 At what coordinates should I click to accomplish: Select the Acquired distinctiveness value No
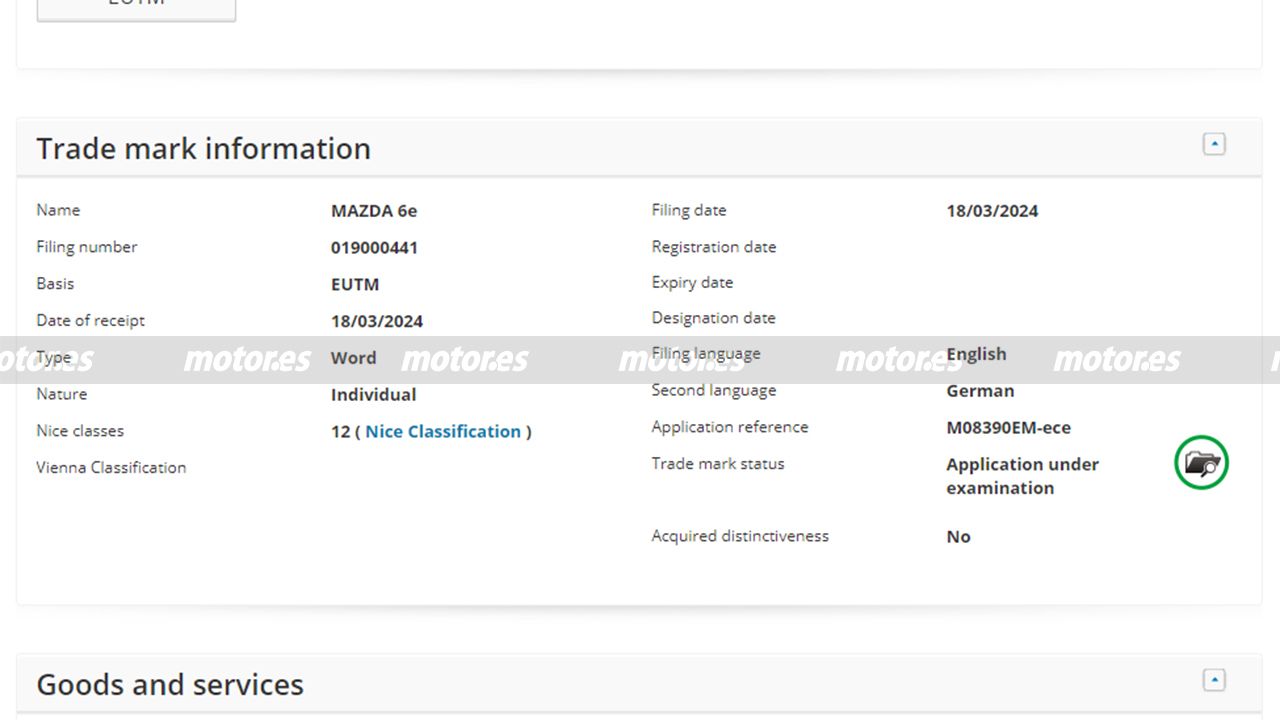(958, 537)
